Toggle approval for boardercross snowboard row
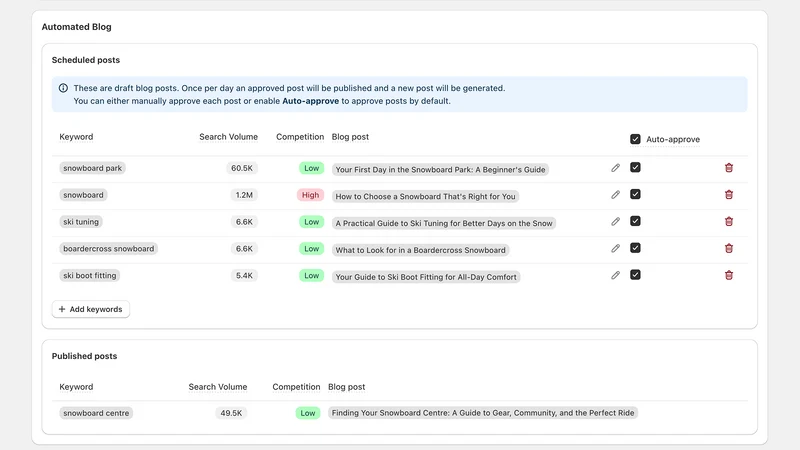Screen dimensions: 800x450 (635, 248)
